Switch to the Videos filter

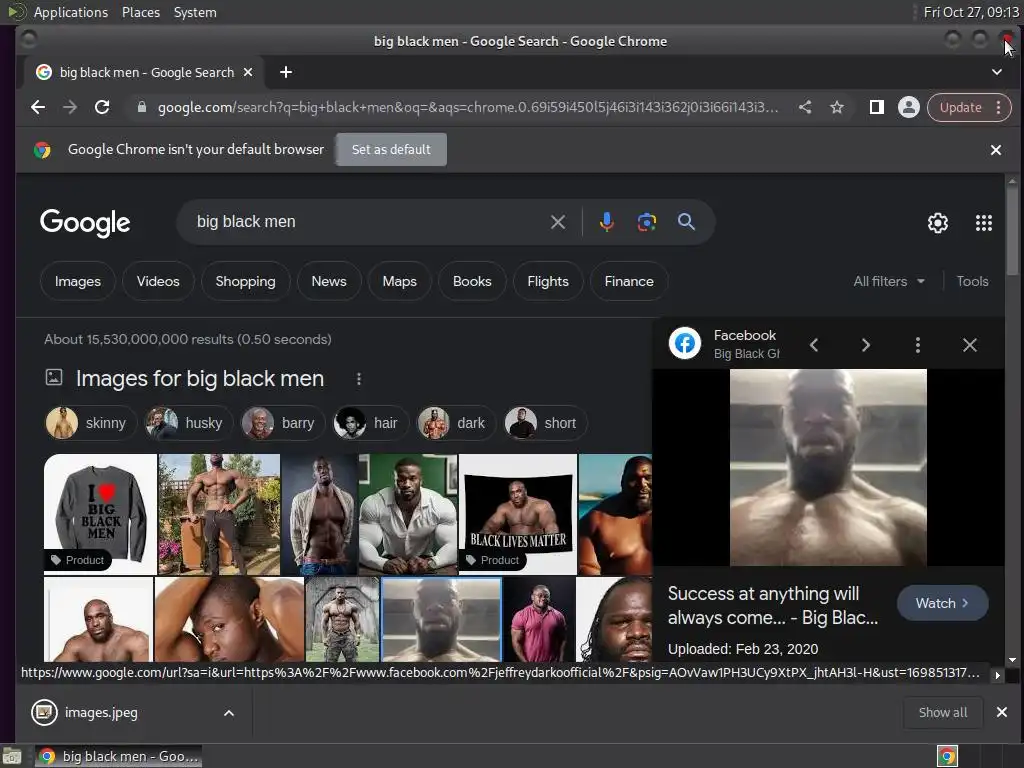click(x=158, y=281)
